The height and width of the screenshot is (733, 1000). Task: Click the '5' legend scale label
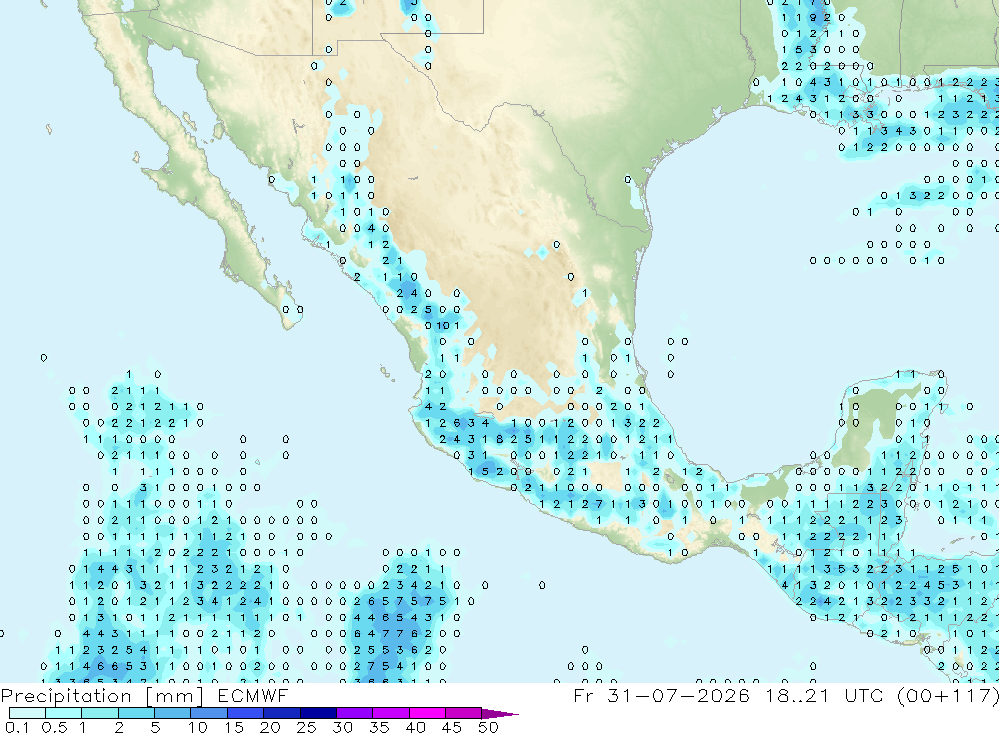pos(155,727)
